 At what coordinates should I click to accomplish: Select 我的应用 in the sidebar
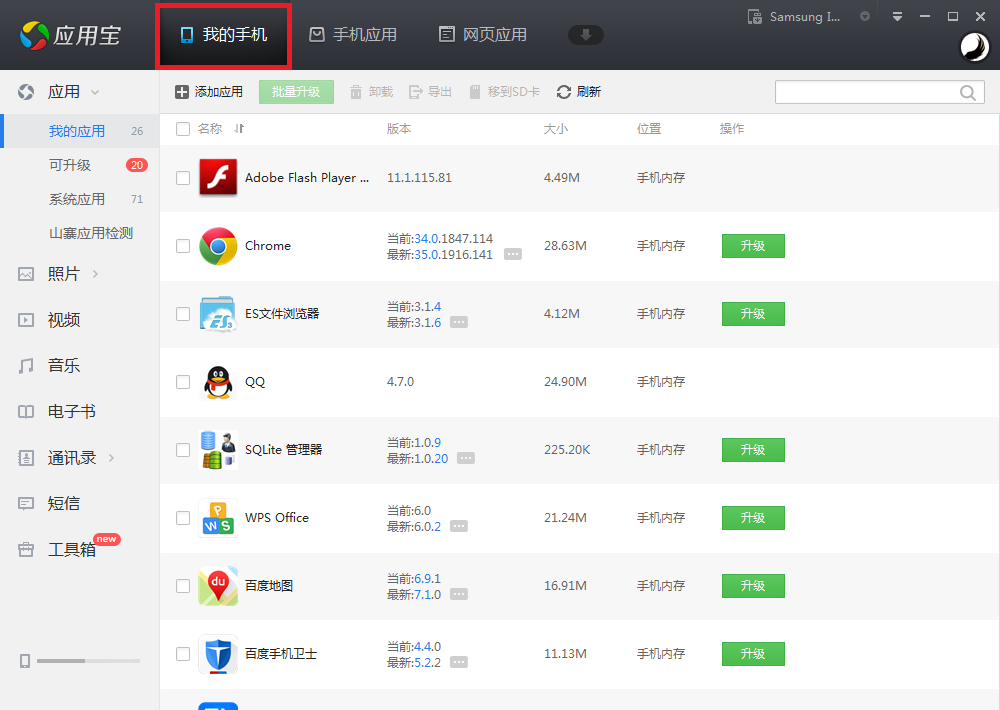(81, 131)
